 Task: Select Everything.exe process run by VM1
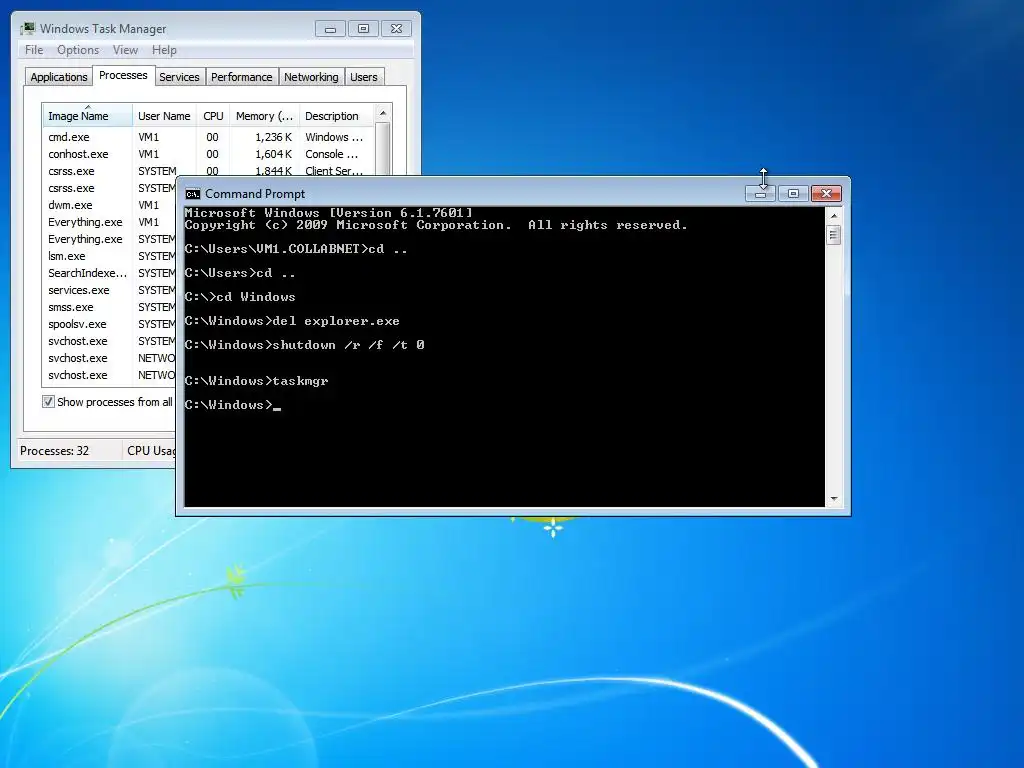pyautogui.click(x=110, y=222)
